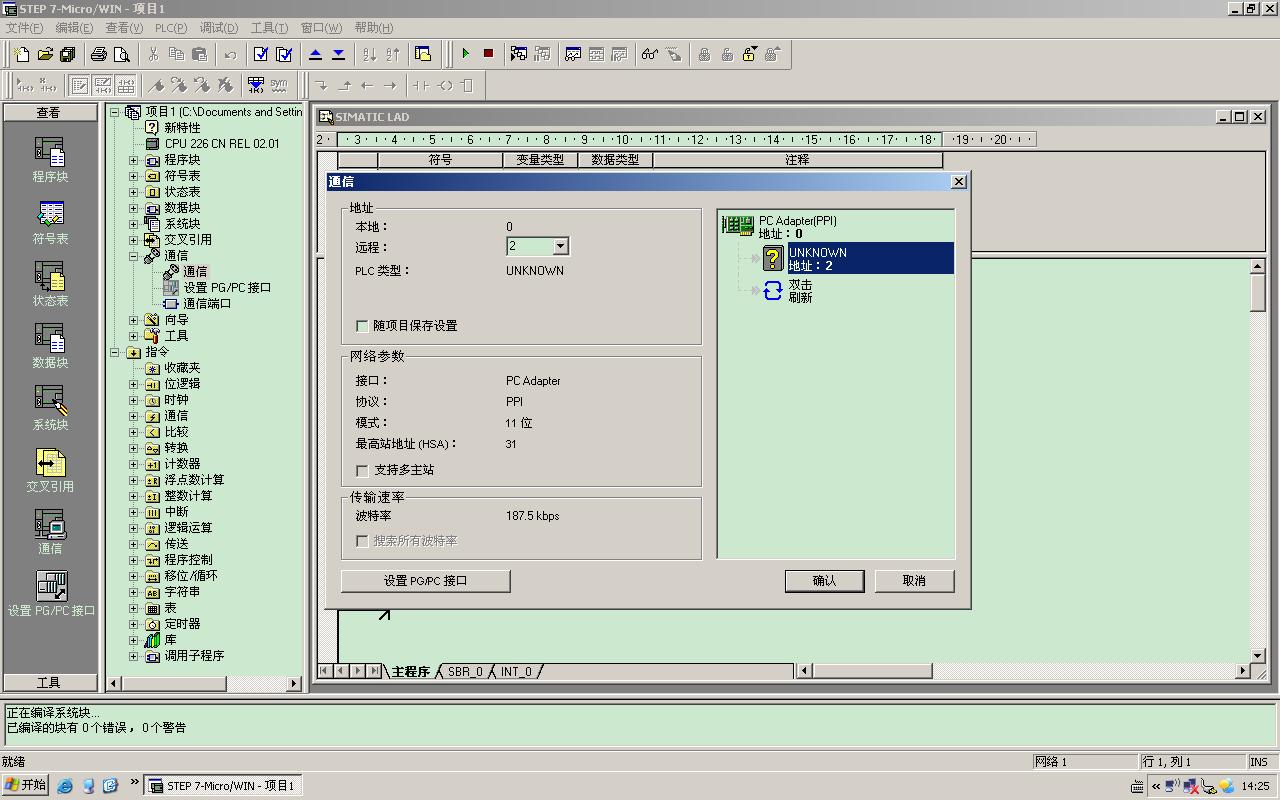
Task: Open 系统块 from the navigation bar
Action: point(50,408)
